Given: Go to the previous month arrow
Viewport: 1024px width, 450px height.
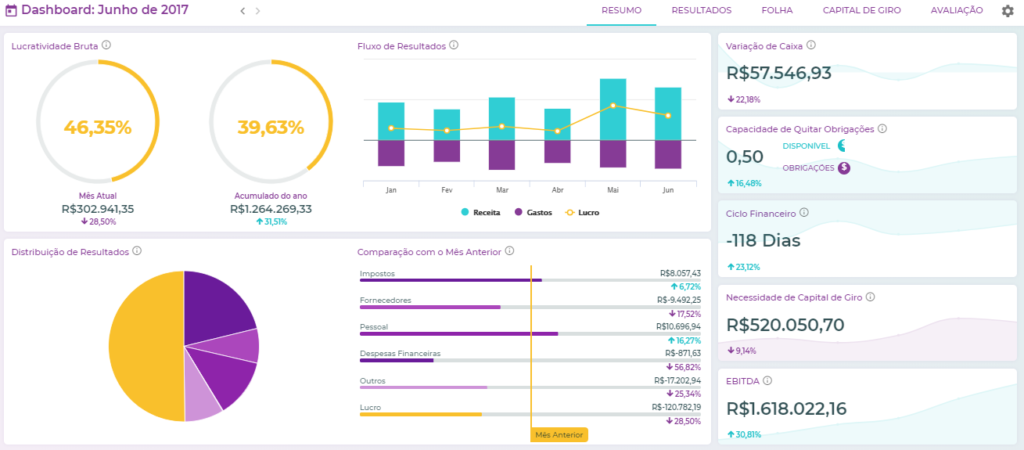Looking at the screenshot, I should (x=242, y=11).
